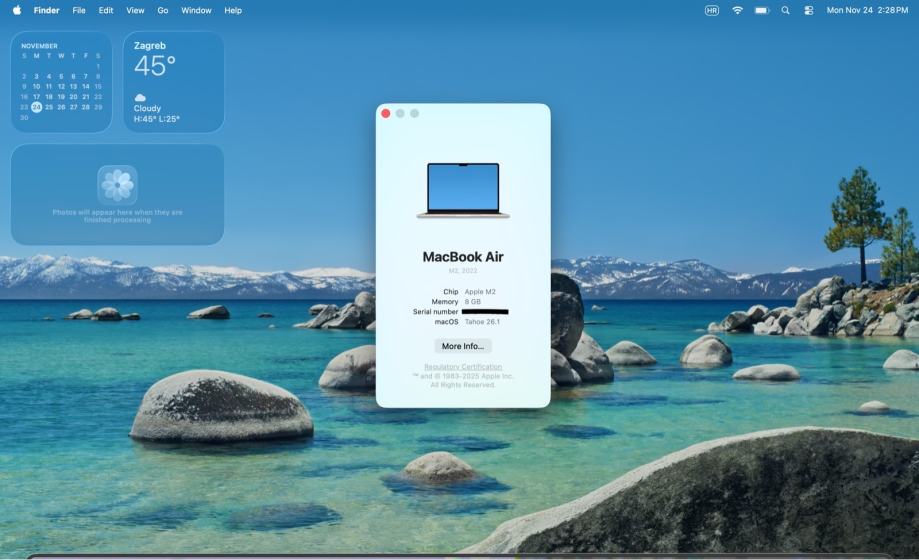
Task: Select today 24 in calendar widget
Action: [36, 107]
